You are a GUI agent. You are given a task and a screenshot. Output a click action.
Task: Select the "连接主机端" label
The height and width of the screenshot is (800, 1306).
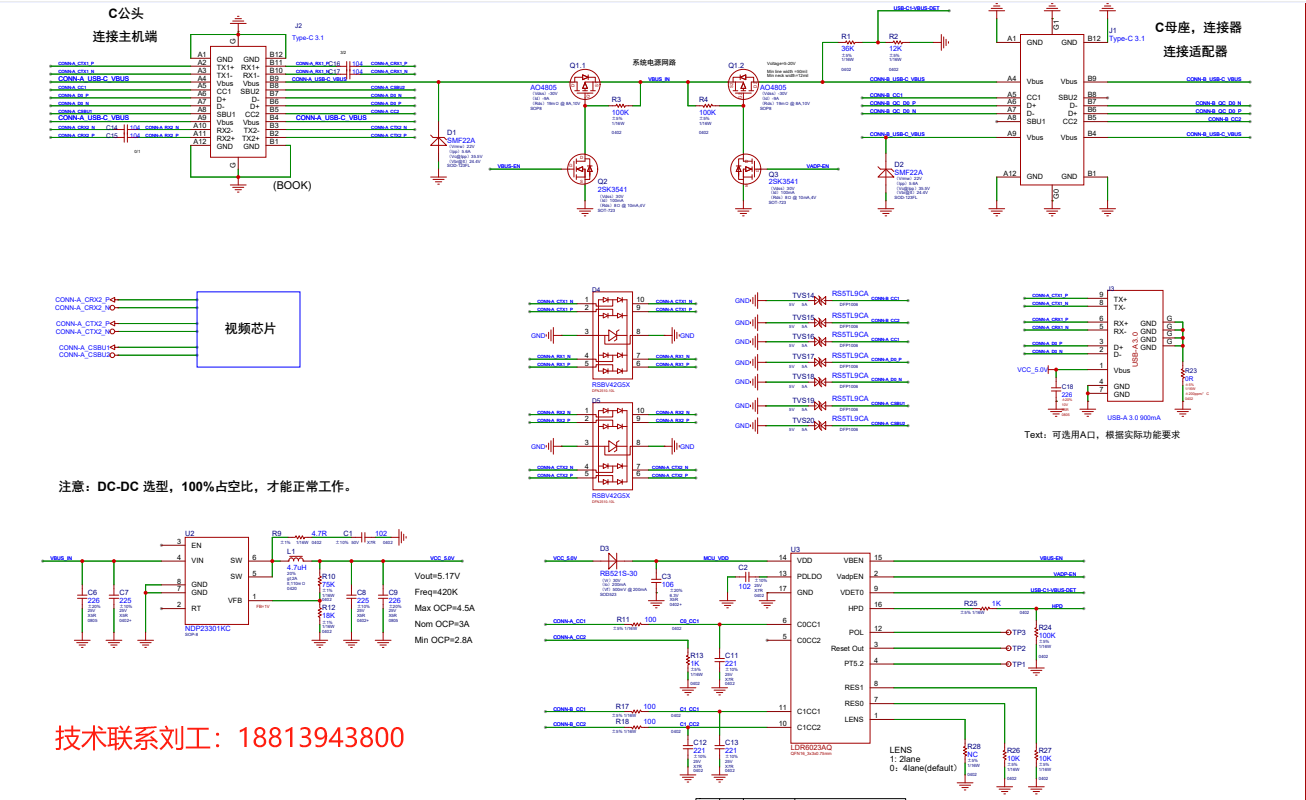point(126,37)
